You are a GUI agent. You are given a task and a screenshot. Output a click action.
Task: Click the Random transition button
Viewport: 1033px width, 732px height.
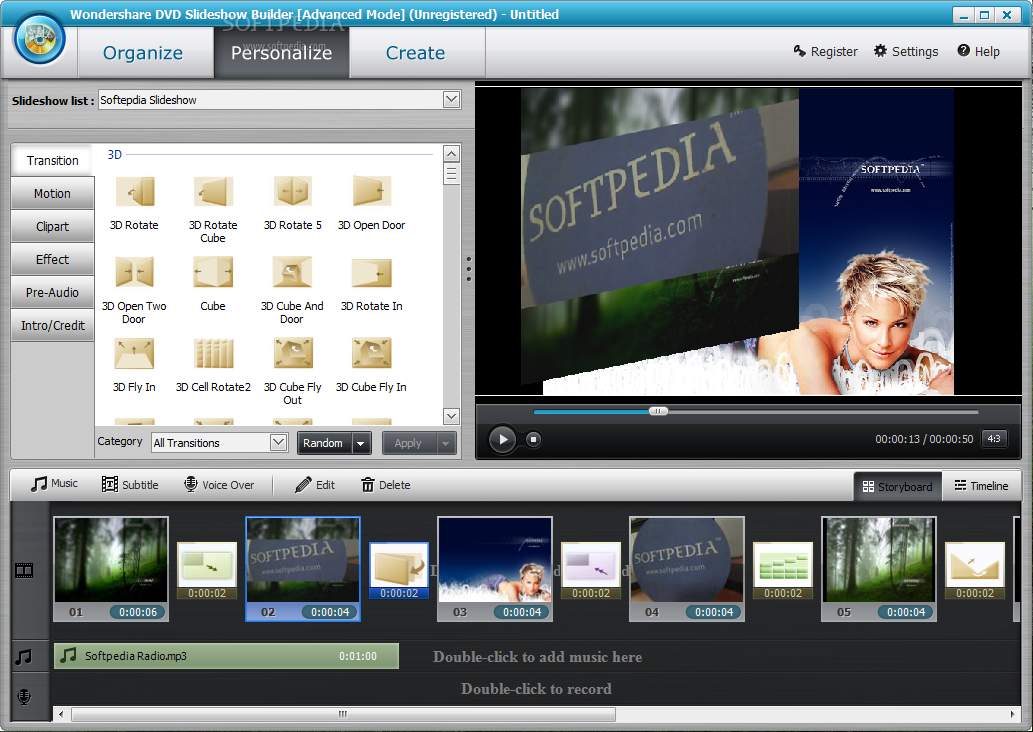click(x=324, y=443)
